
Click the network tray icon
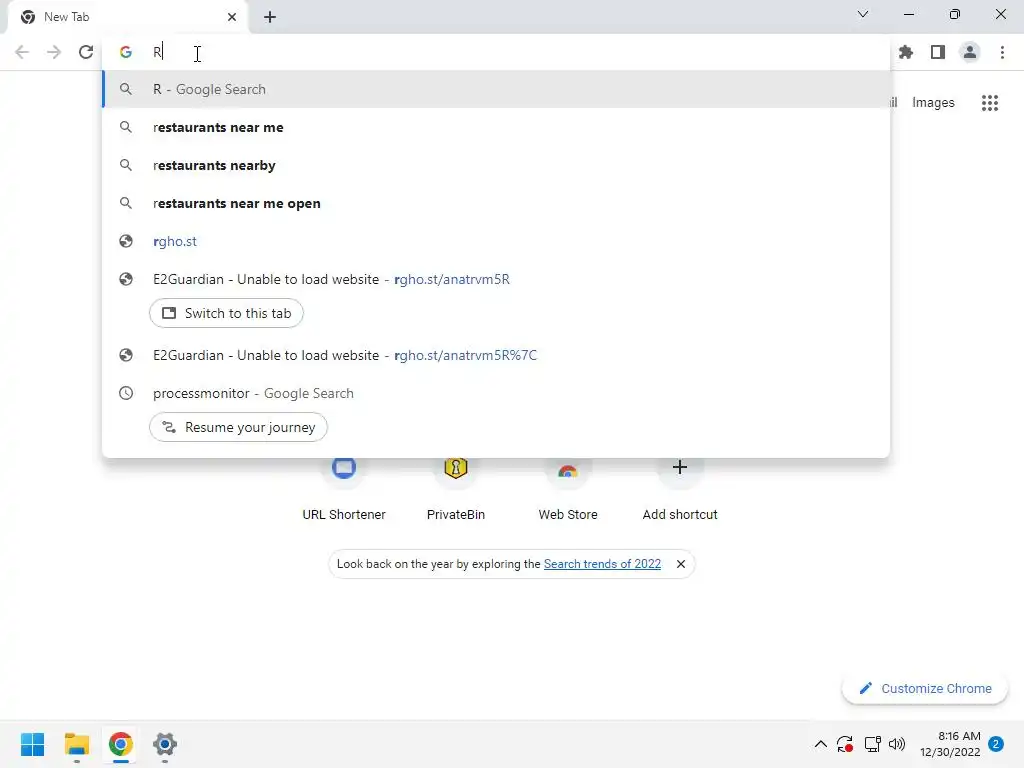[x=872, y=744]
